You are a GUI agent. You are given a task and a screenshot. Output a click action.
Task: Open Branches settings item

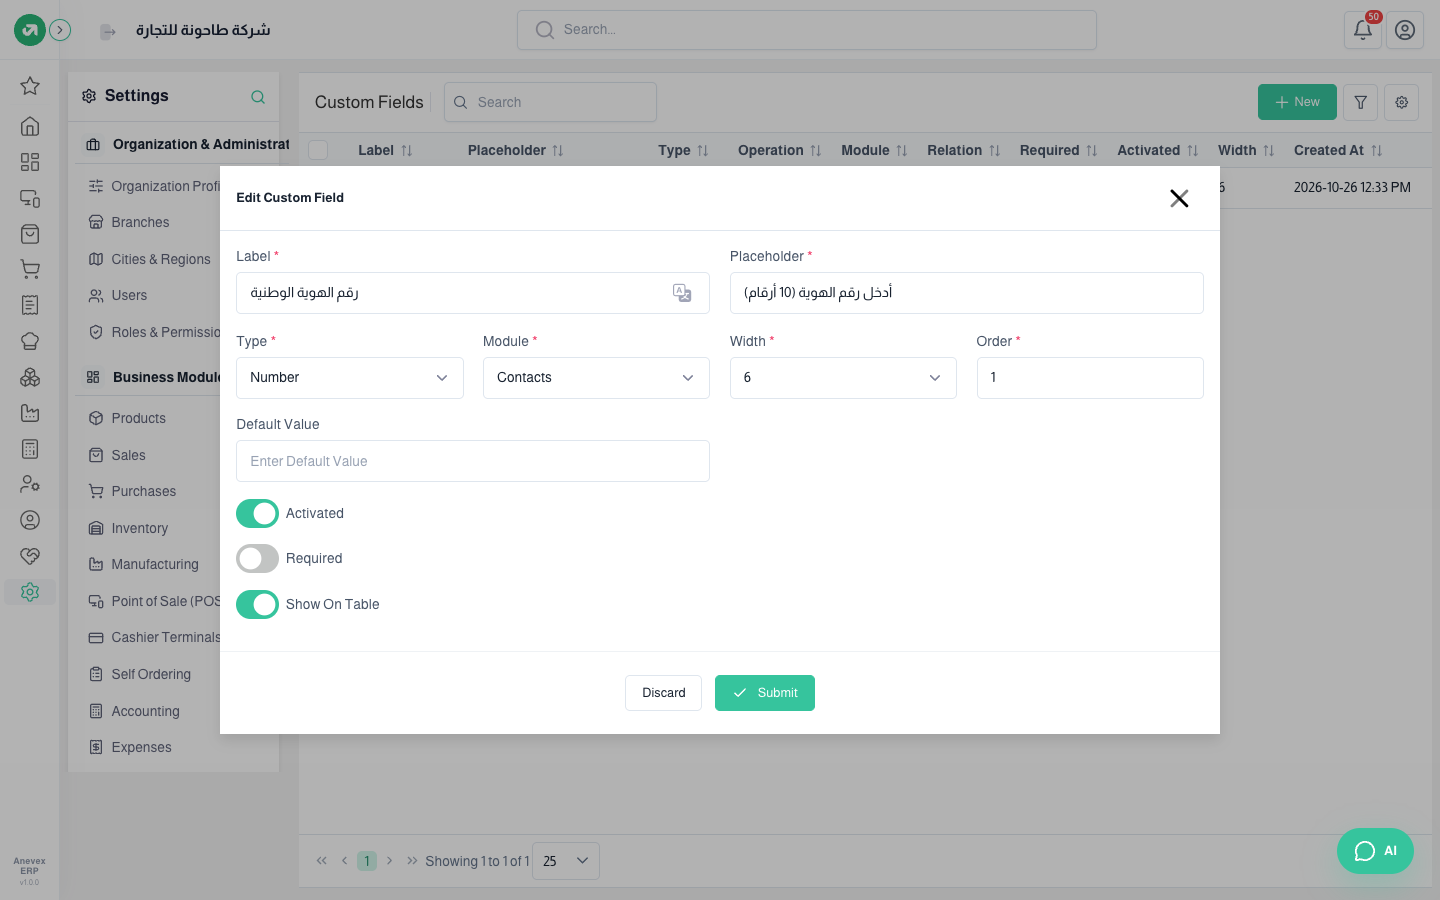(140, 222)
